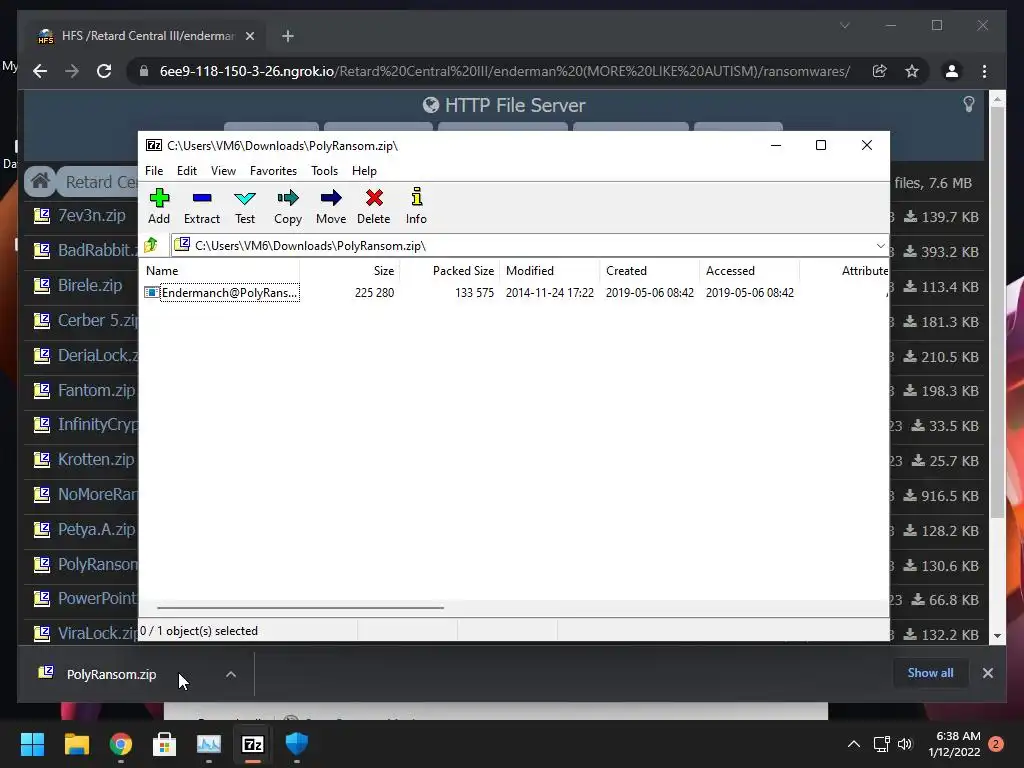Click the Chrome address bar URL
Image resolution: width=1024 pixels, height=768 pixels.
pyautogui.click(x=504, y=71)
